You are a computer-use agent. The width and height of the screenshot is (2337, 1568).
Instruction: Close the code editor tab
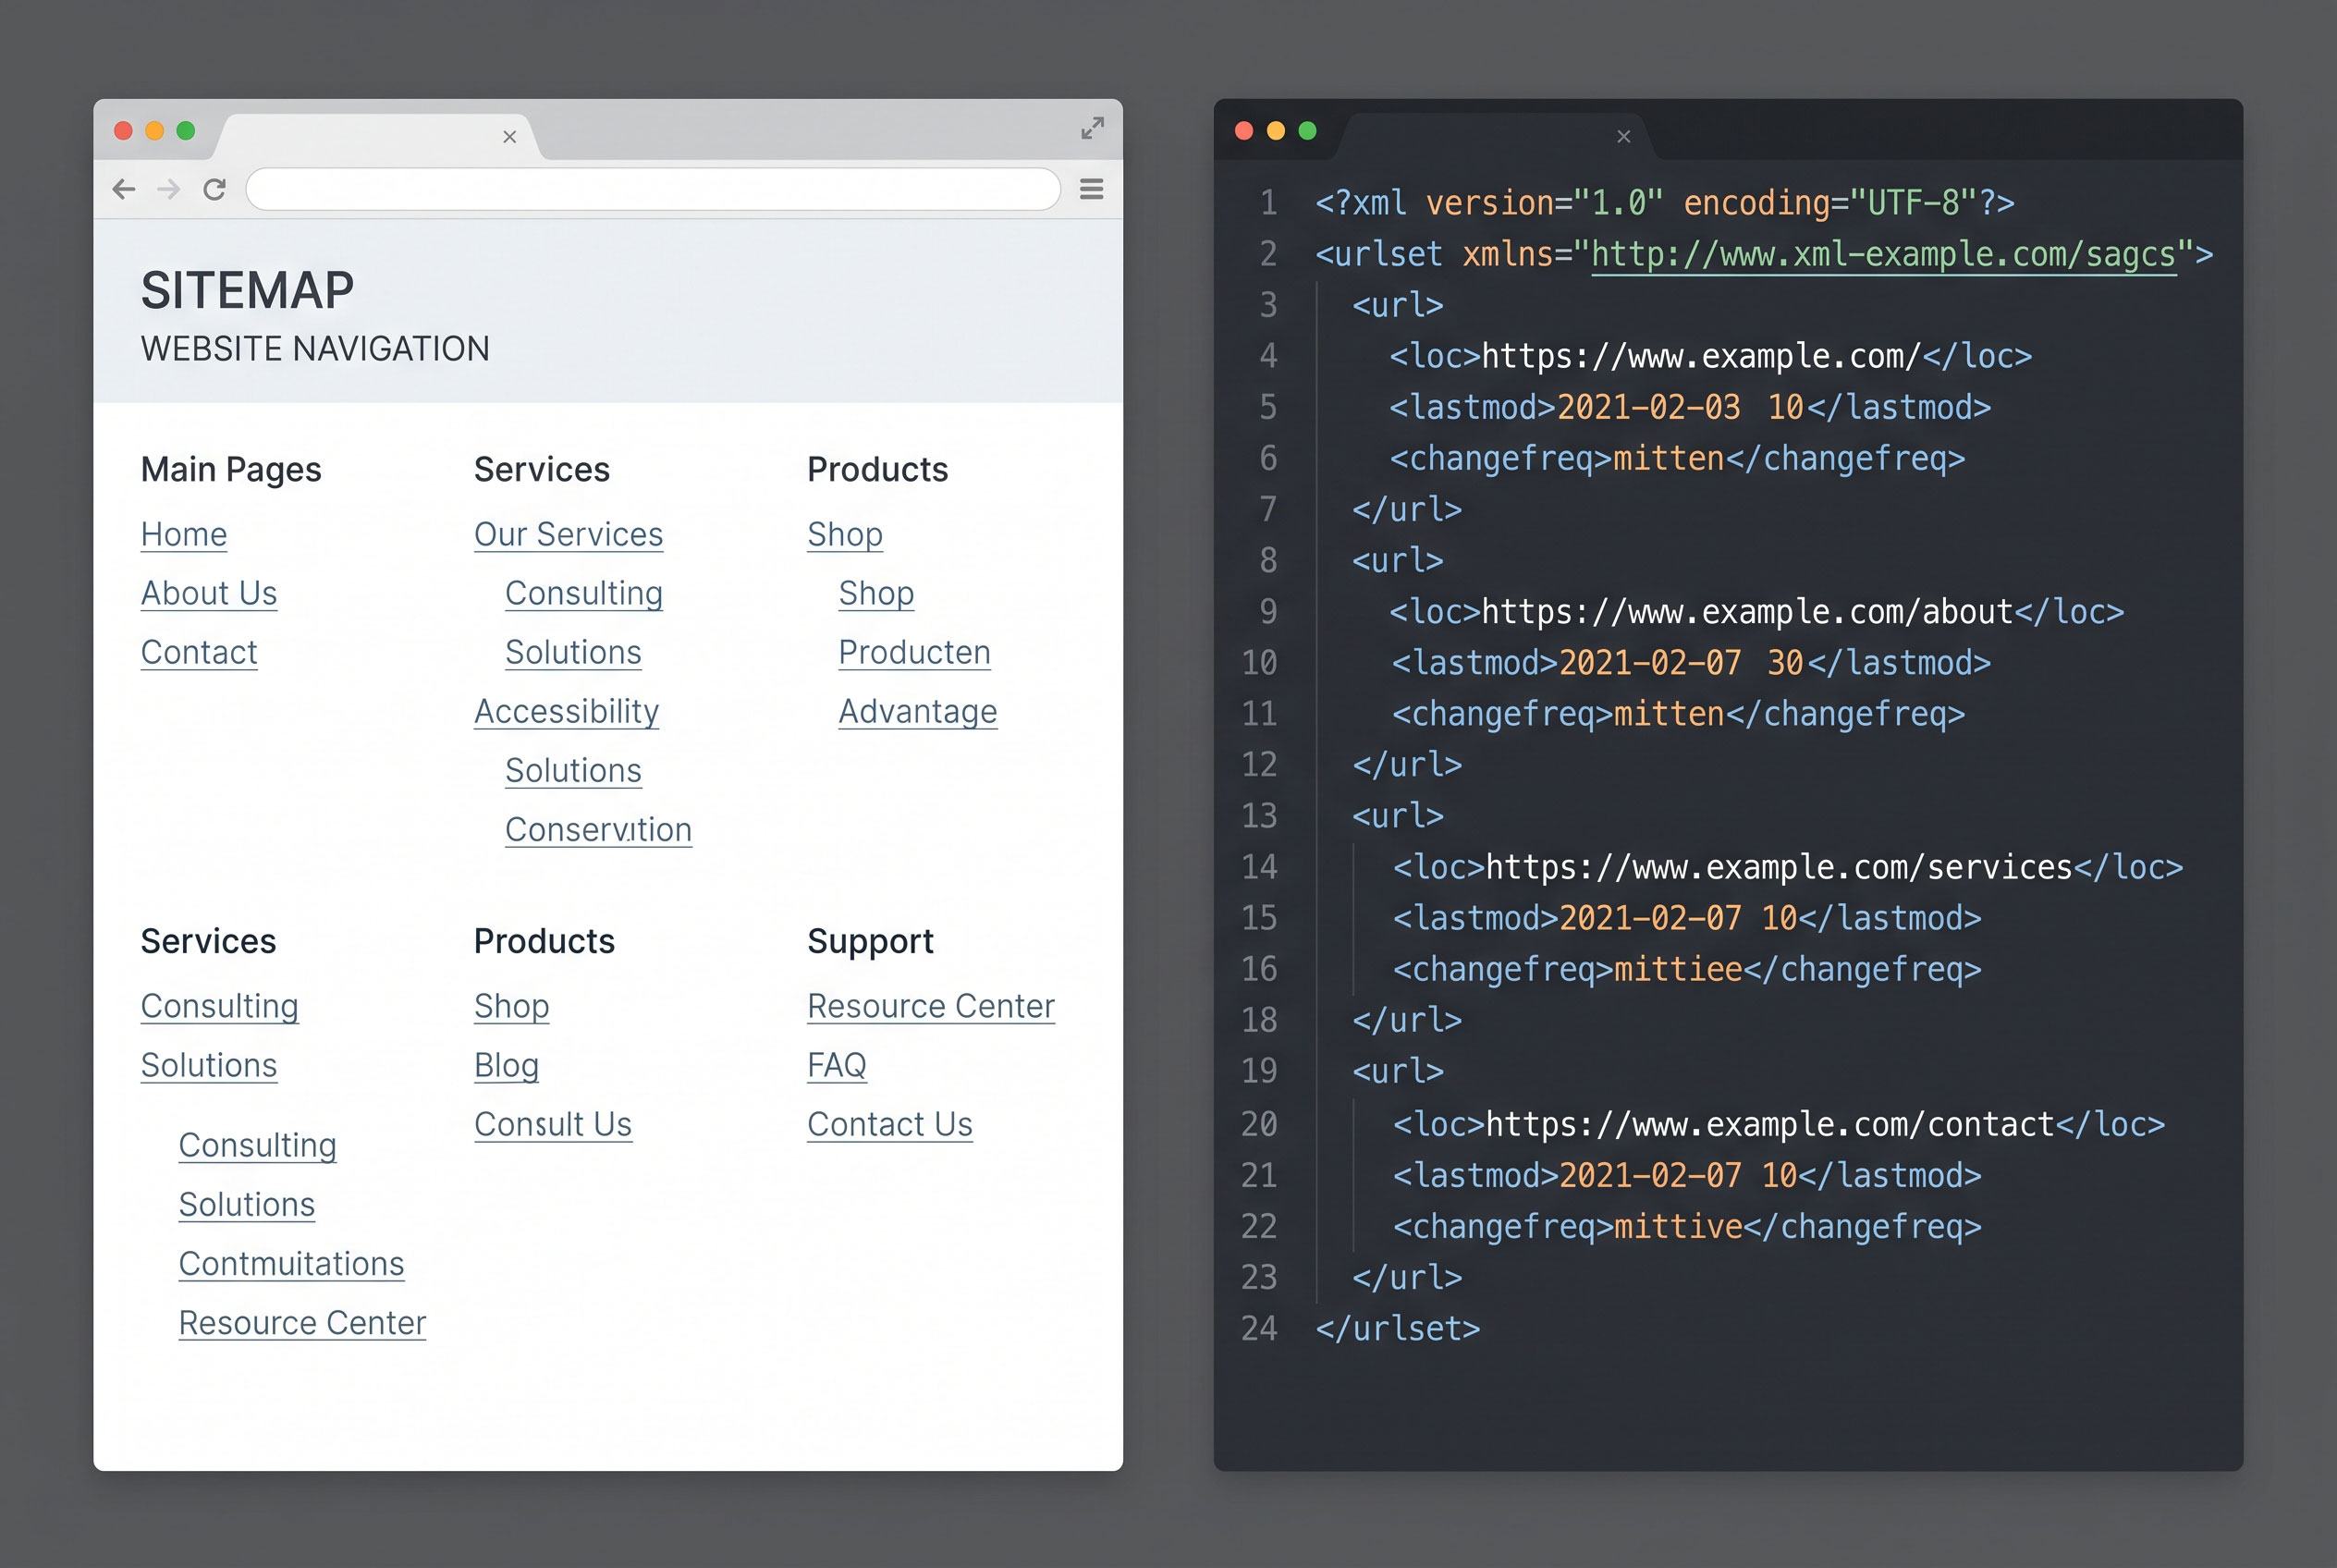1624,137
